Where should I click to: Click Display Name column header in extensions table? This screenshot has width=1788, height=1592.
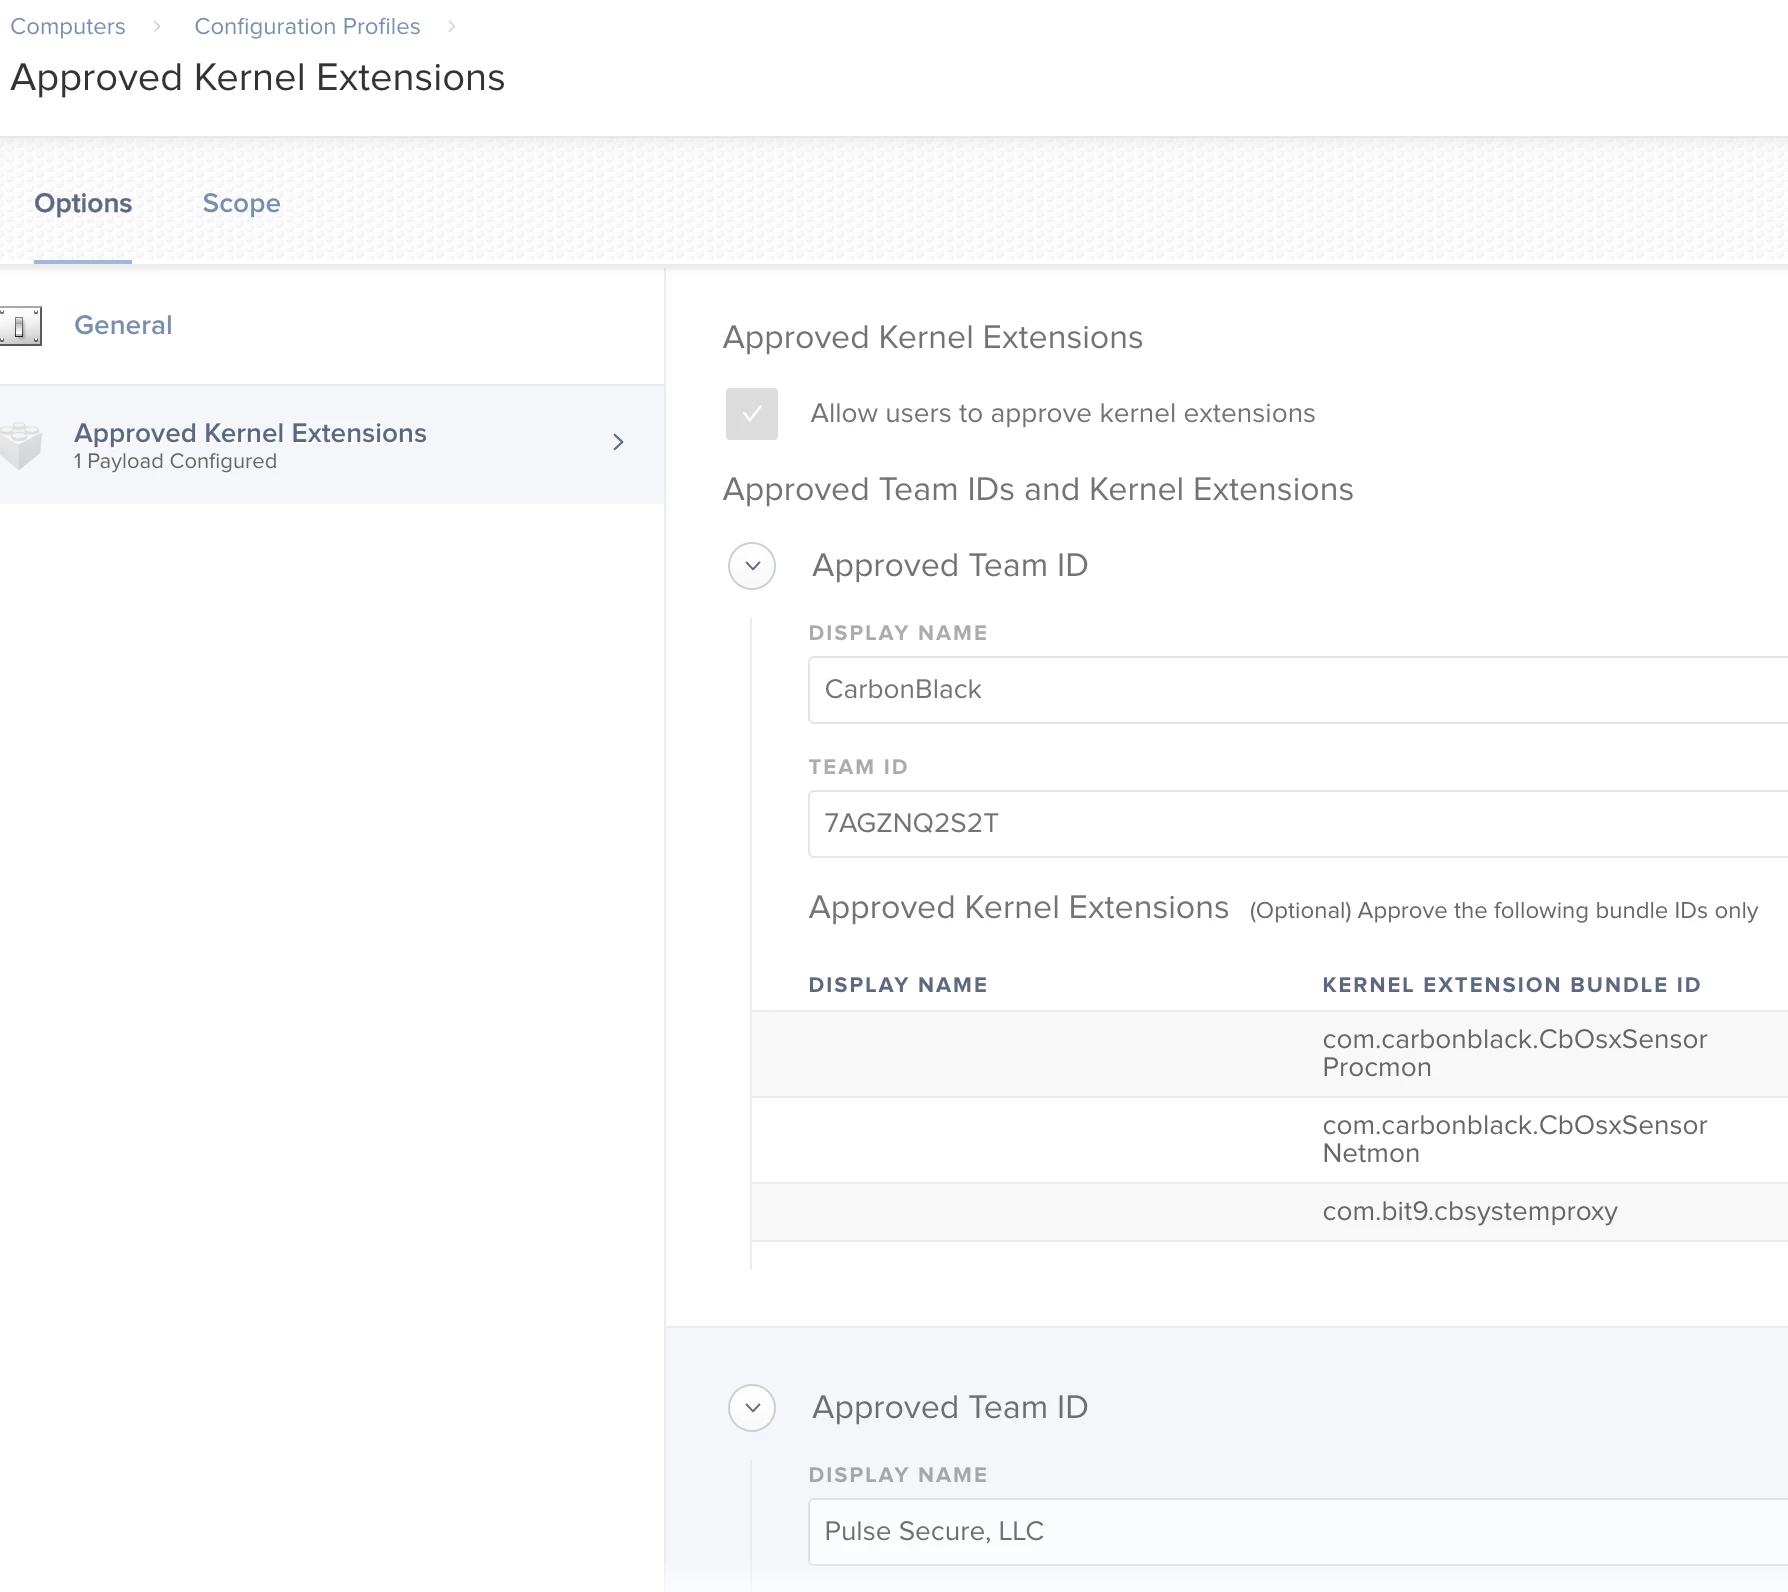898,985
